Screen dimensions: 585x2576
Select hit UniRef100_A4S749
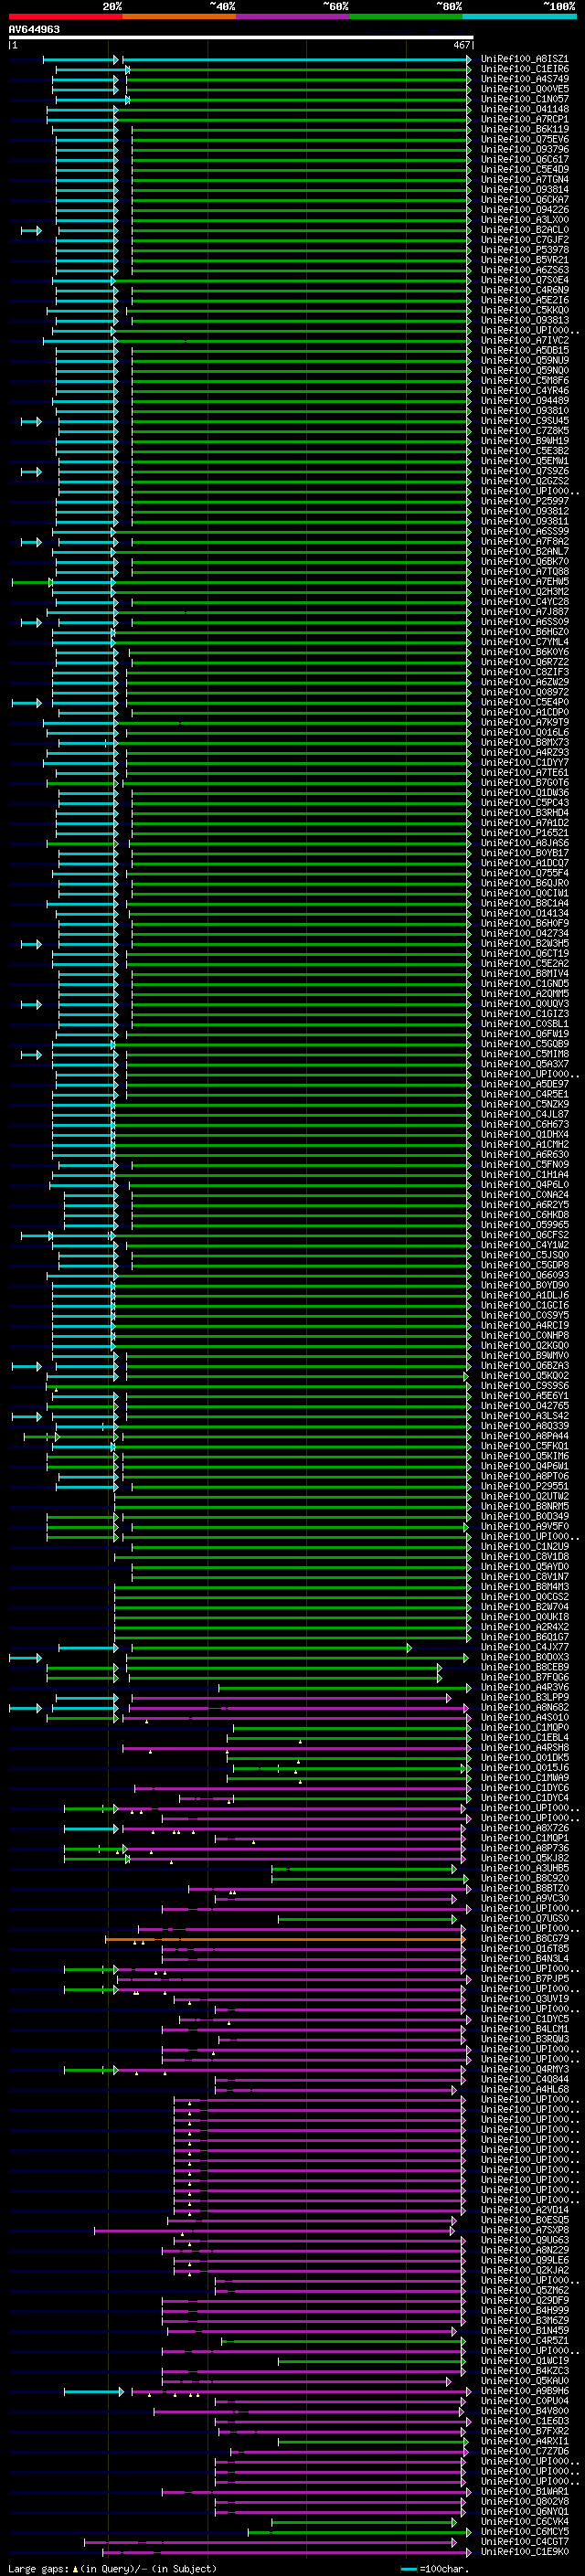(525, 79)
